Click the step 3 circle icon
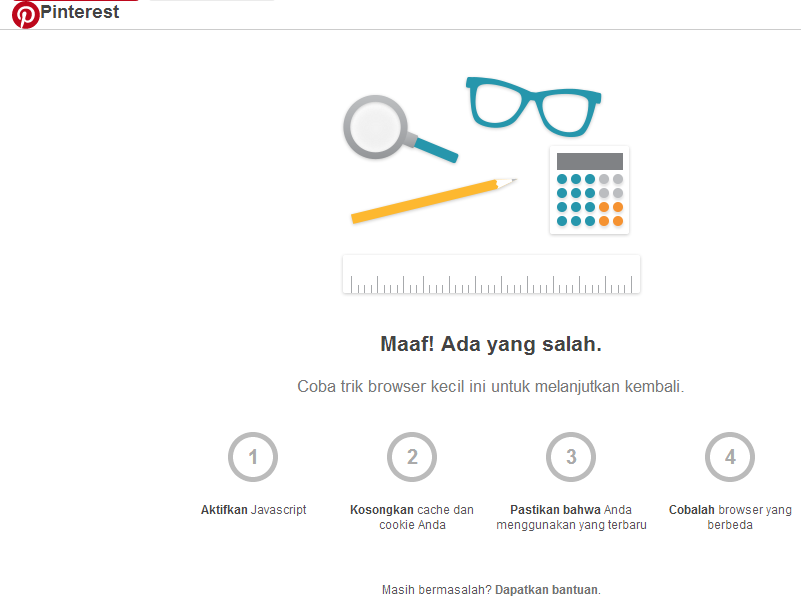This screenshot has width=801, height=598. click(x=571, y=457)
